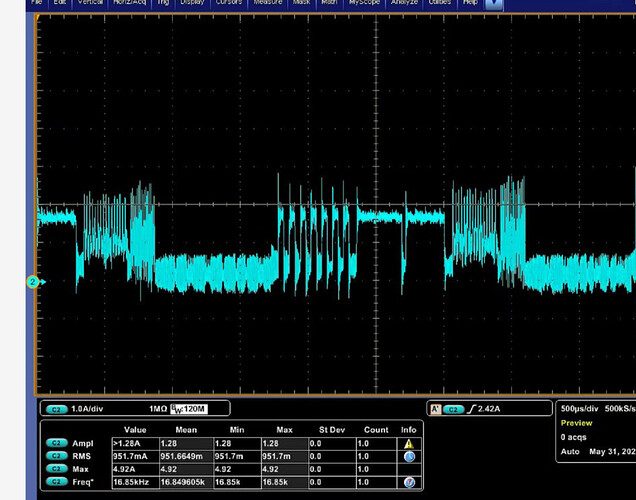636x500 pixels.
Task: Click the 2.42A trigger level readout
Action: click(489, 409)
